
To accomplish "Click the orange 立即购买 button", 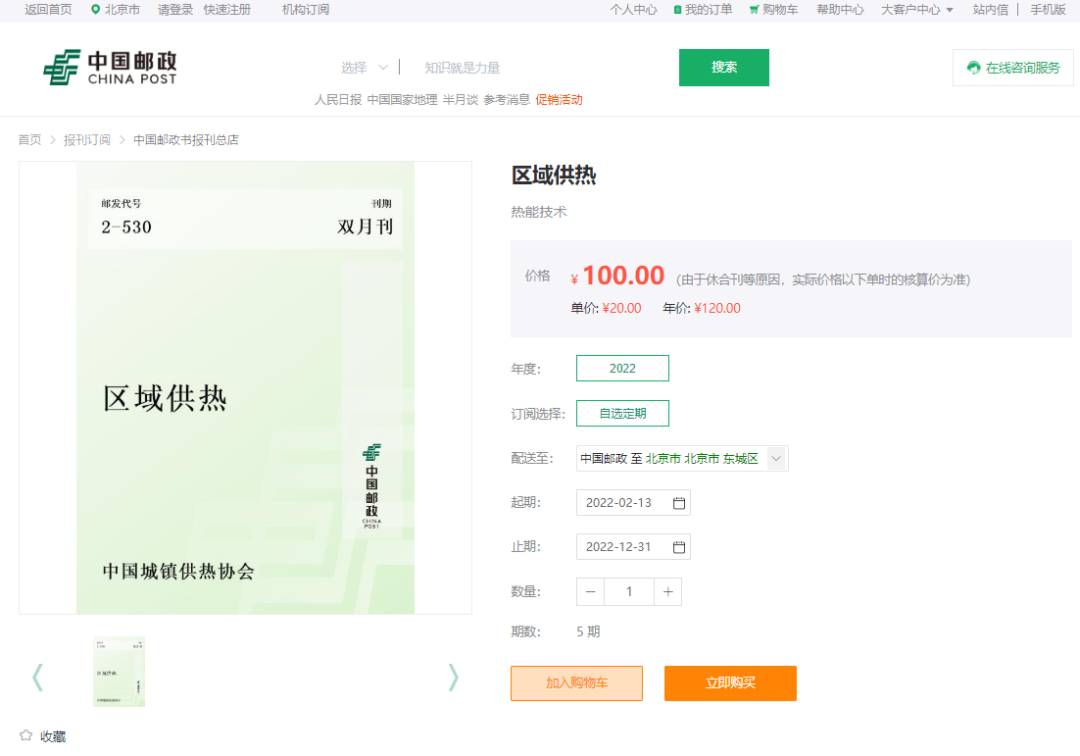I will (x=730, y=683).
